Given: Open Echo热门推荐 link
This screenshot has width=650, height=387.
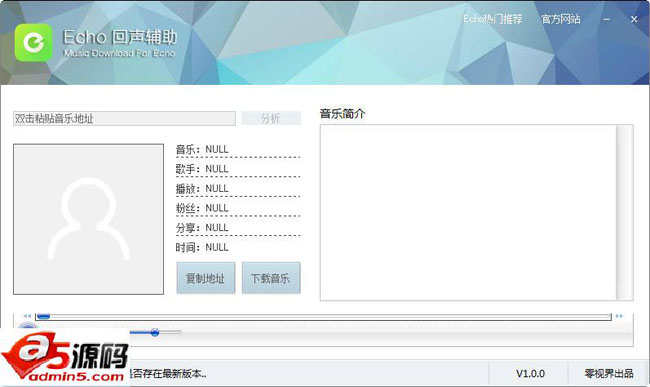Looking at the screenshot, I should [492, 19].
